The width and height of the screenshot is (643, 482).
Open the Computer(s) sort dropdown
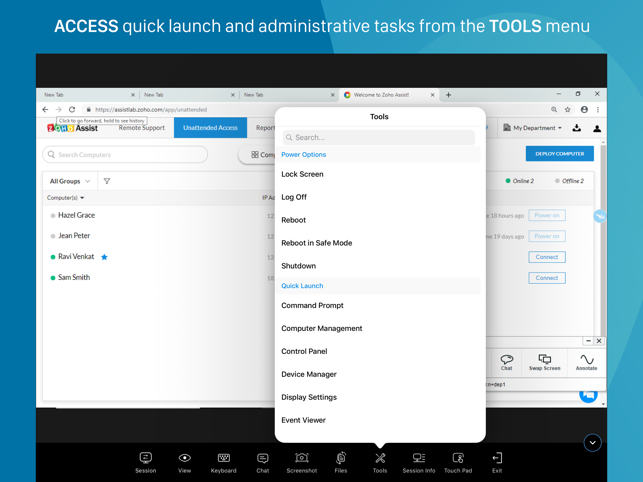(66, 198)
